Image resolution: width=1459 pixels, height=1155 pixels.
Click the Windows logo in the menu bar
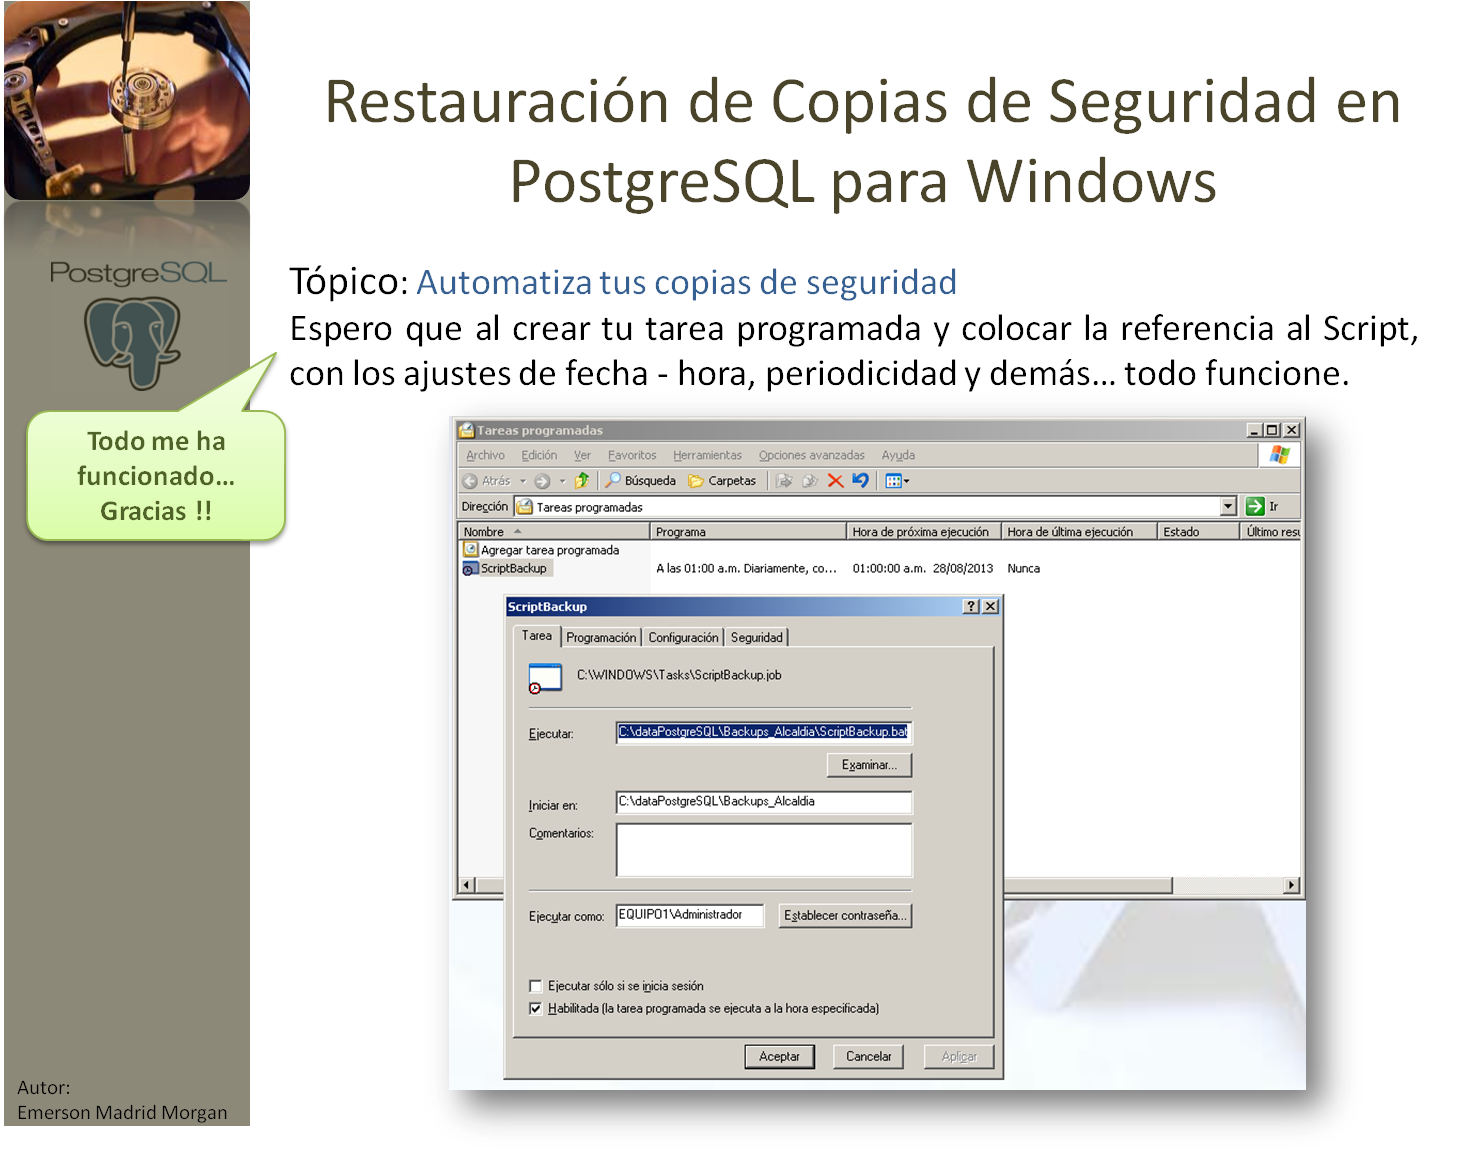[x=1279, y=455]
